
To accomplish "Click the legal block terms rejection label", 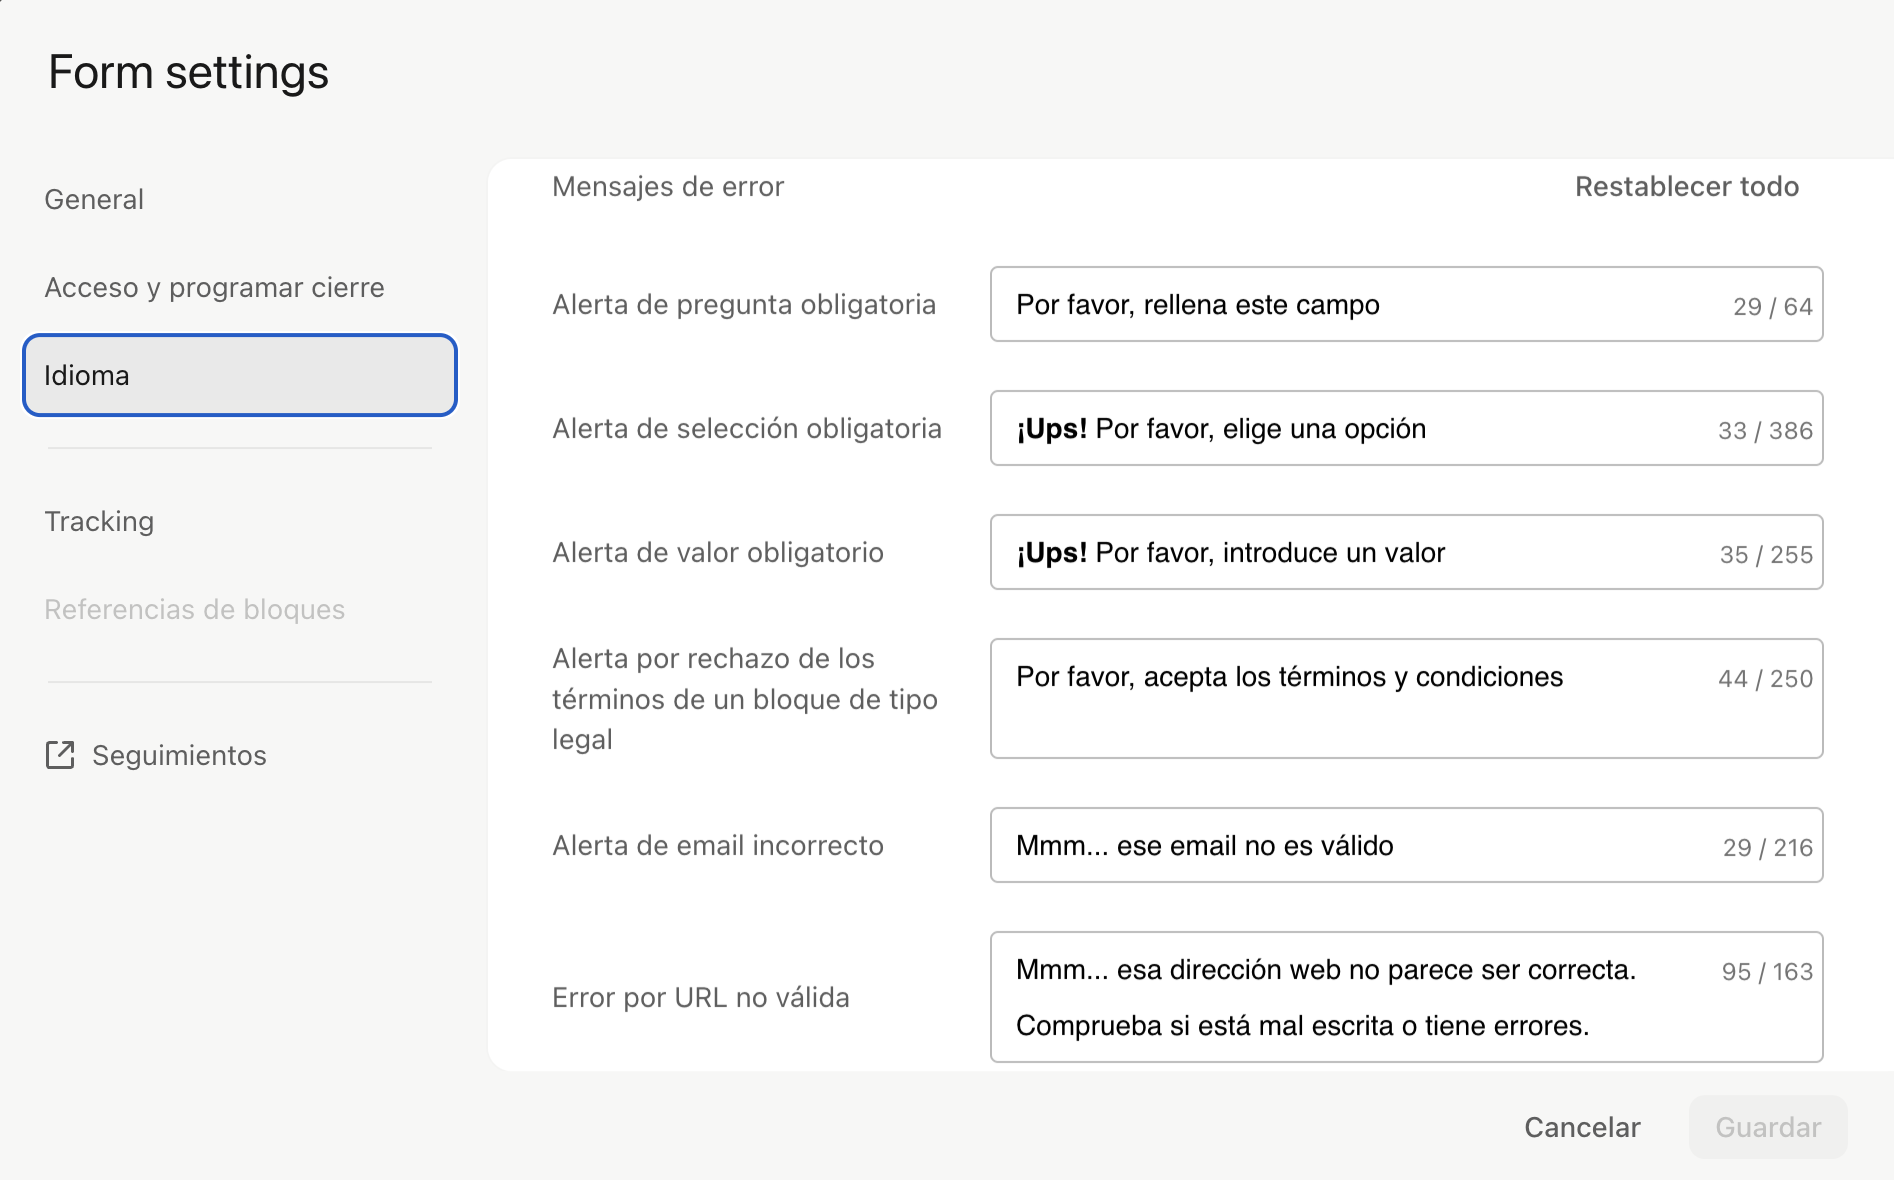I will tap(745, 699).
